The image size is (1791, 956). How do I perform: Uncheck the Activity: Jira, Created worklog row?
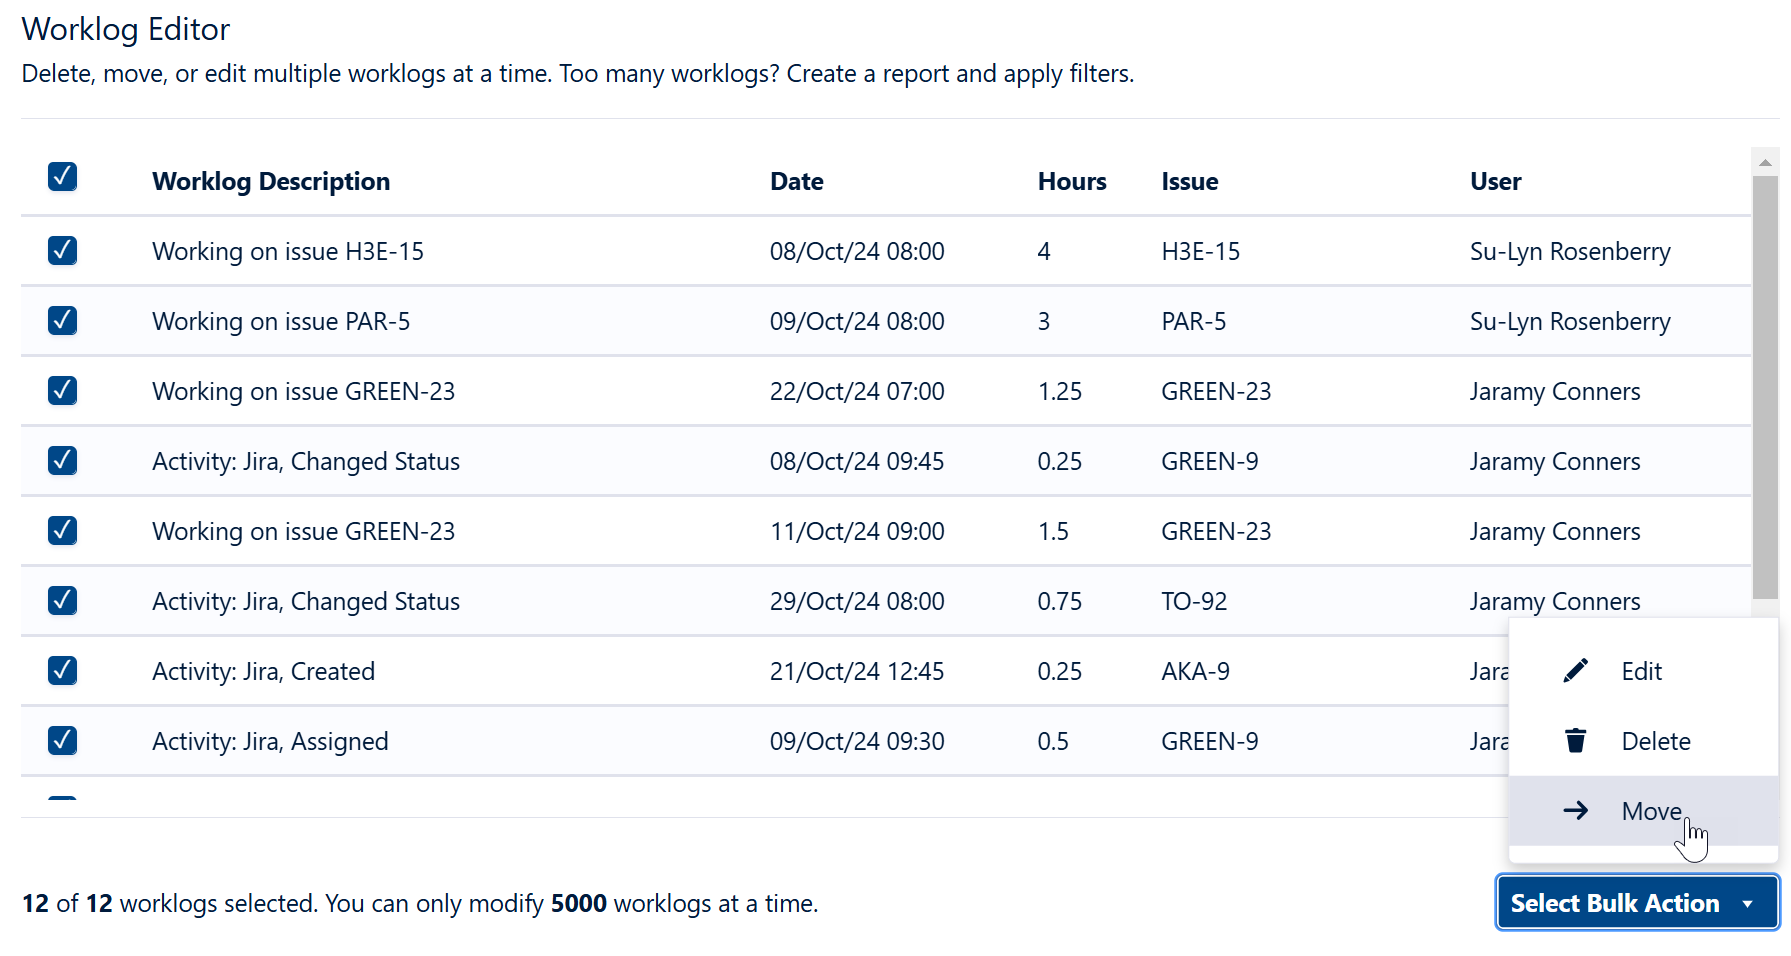point(62,671)
